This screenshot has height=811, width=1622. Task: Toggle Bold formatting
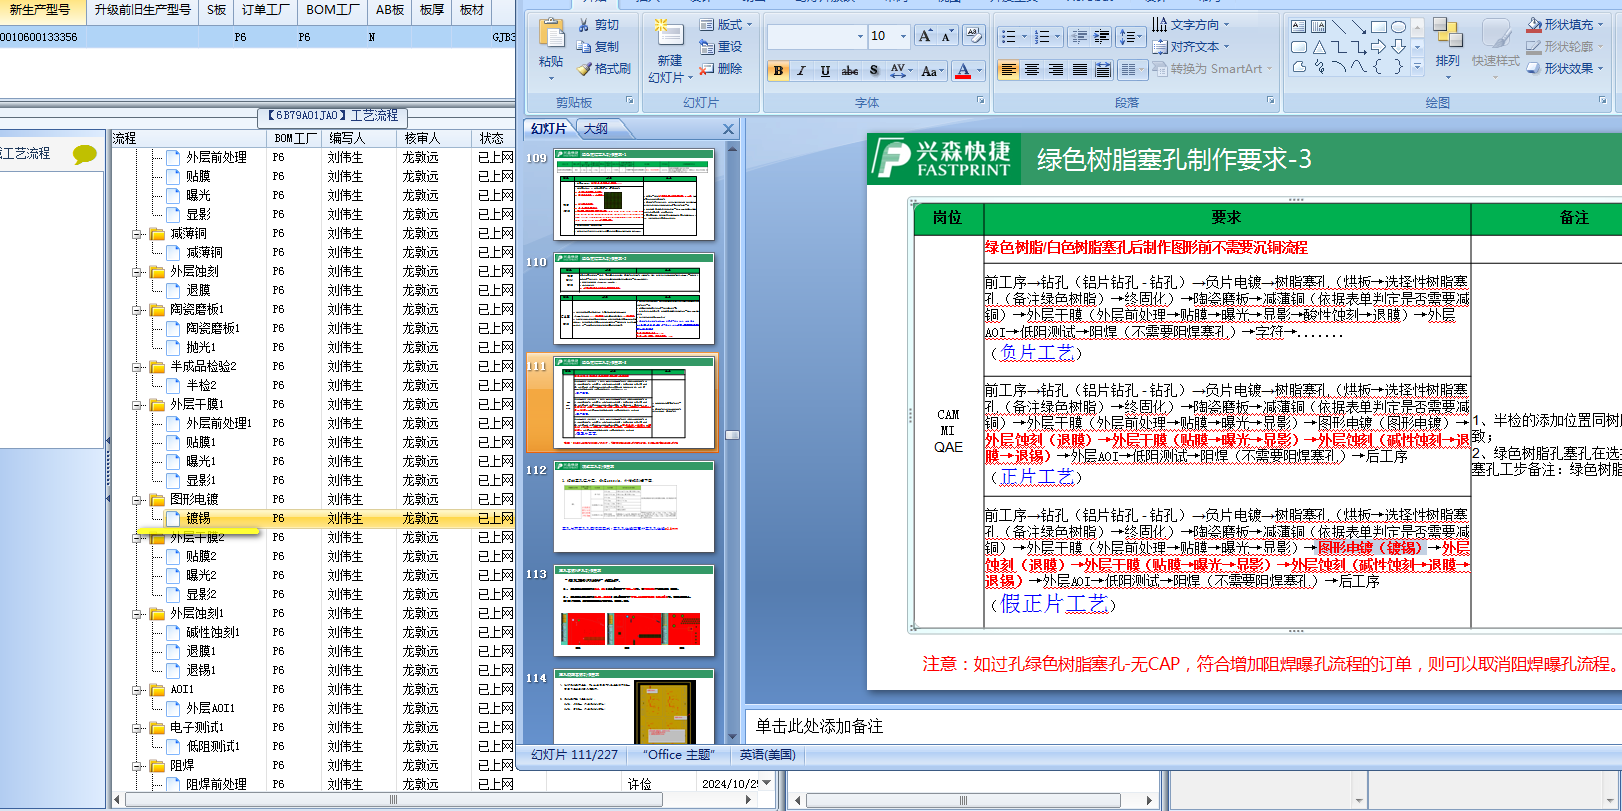pyautogui.click(x=778, y=71)
